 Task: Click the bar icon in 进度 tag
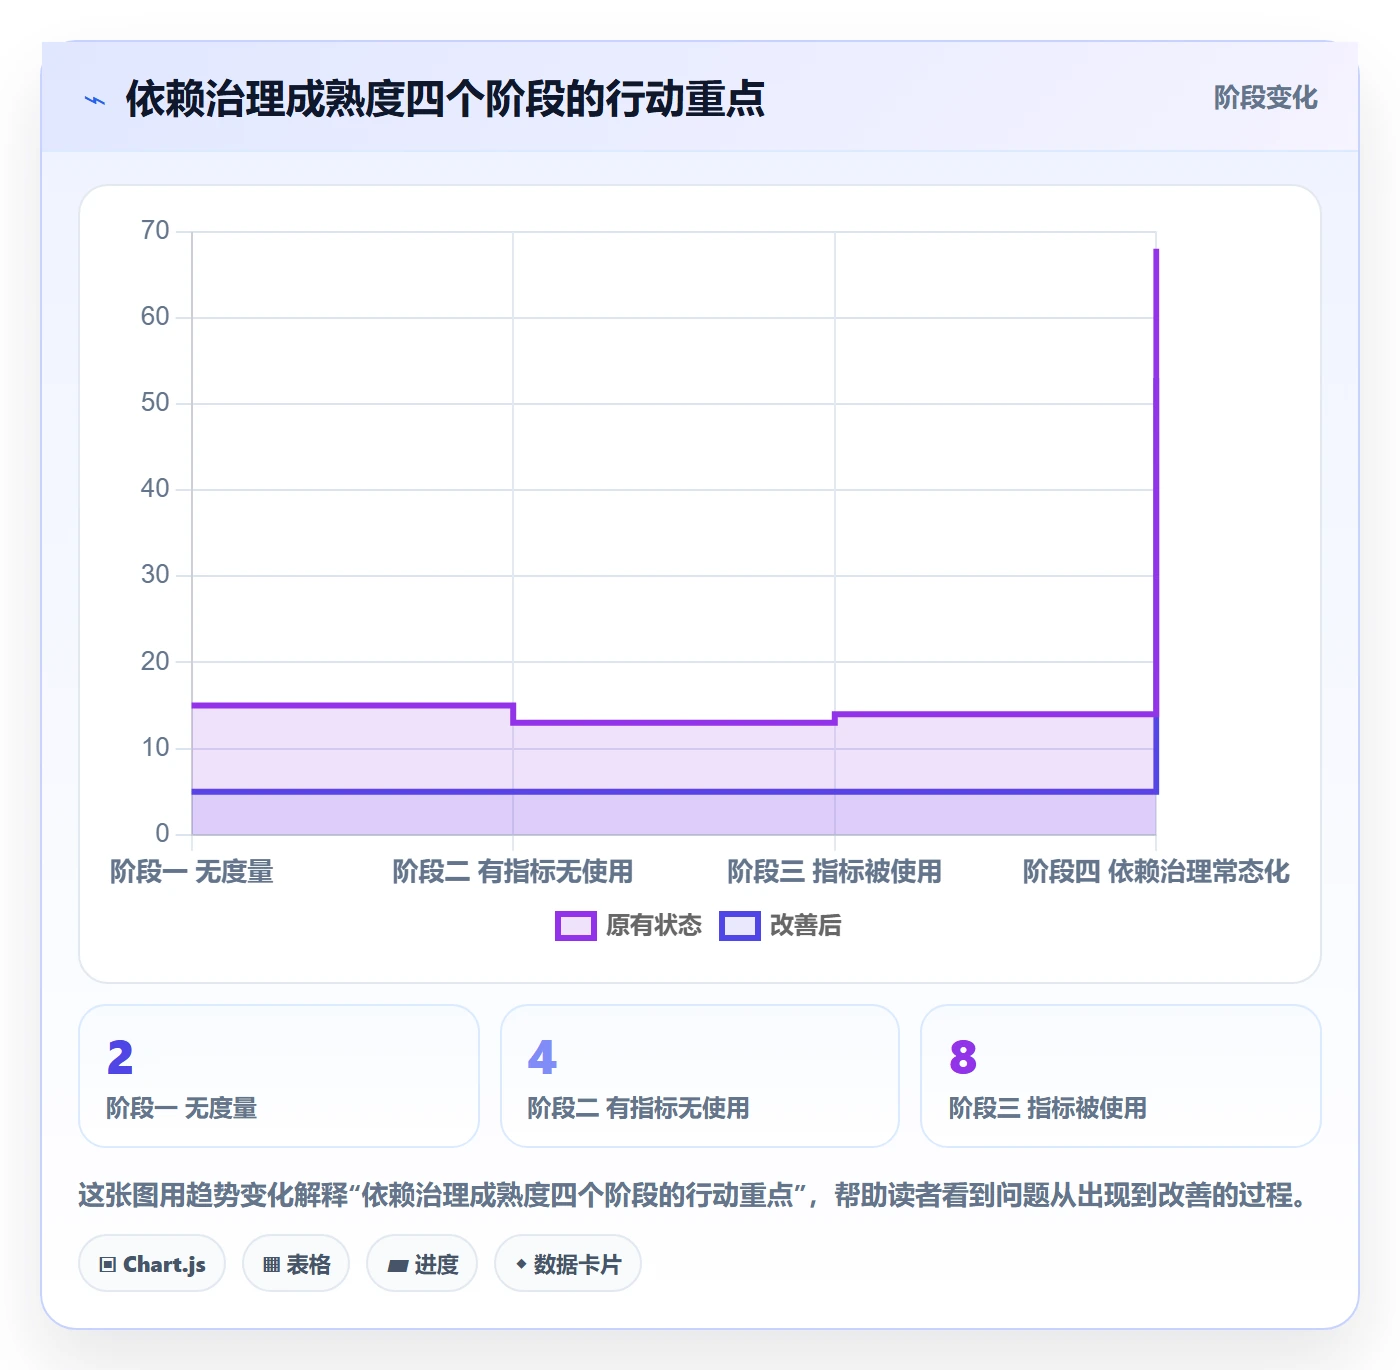coord(397,1266)
